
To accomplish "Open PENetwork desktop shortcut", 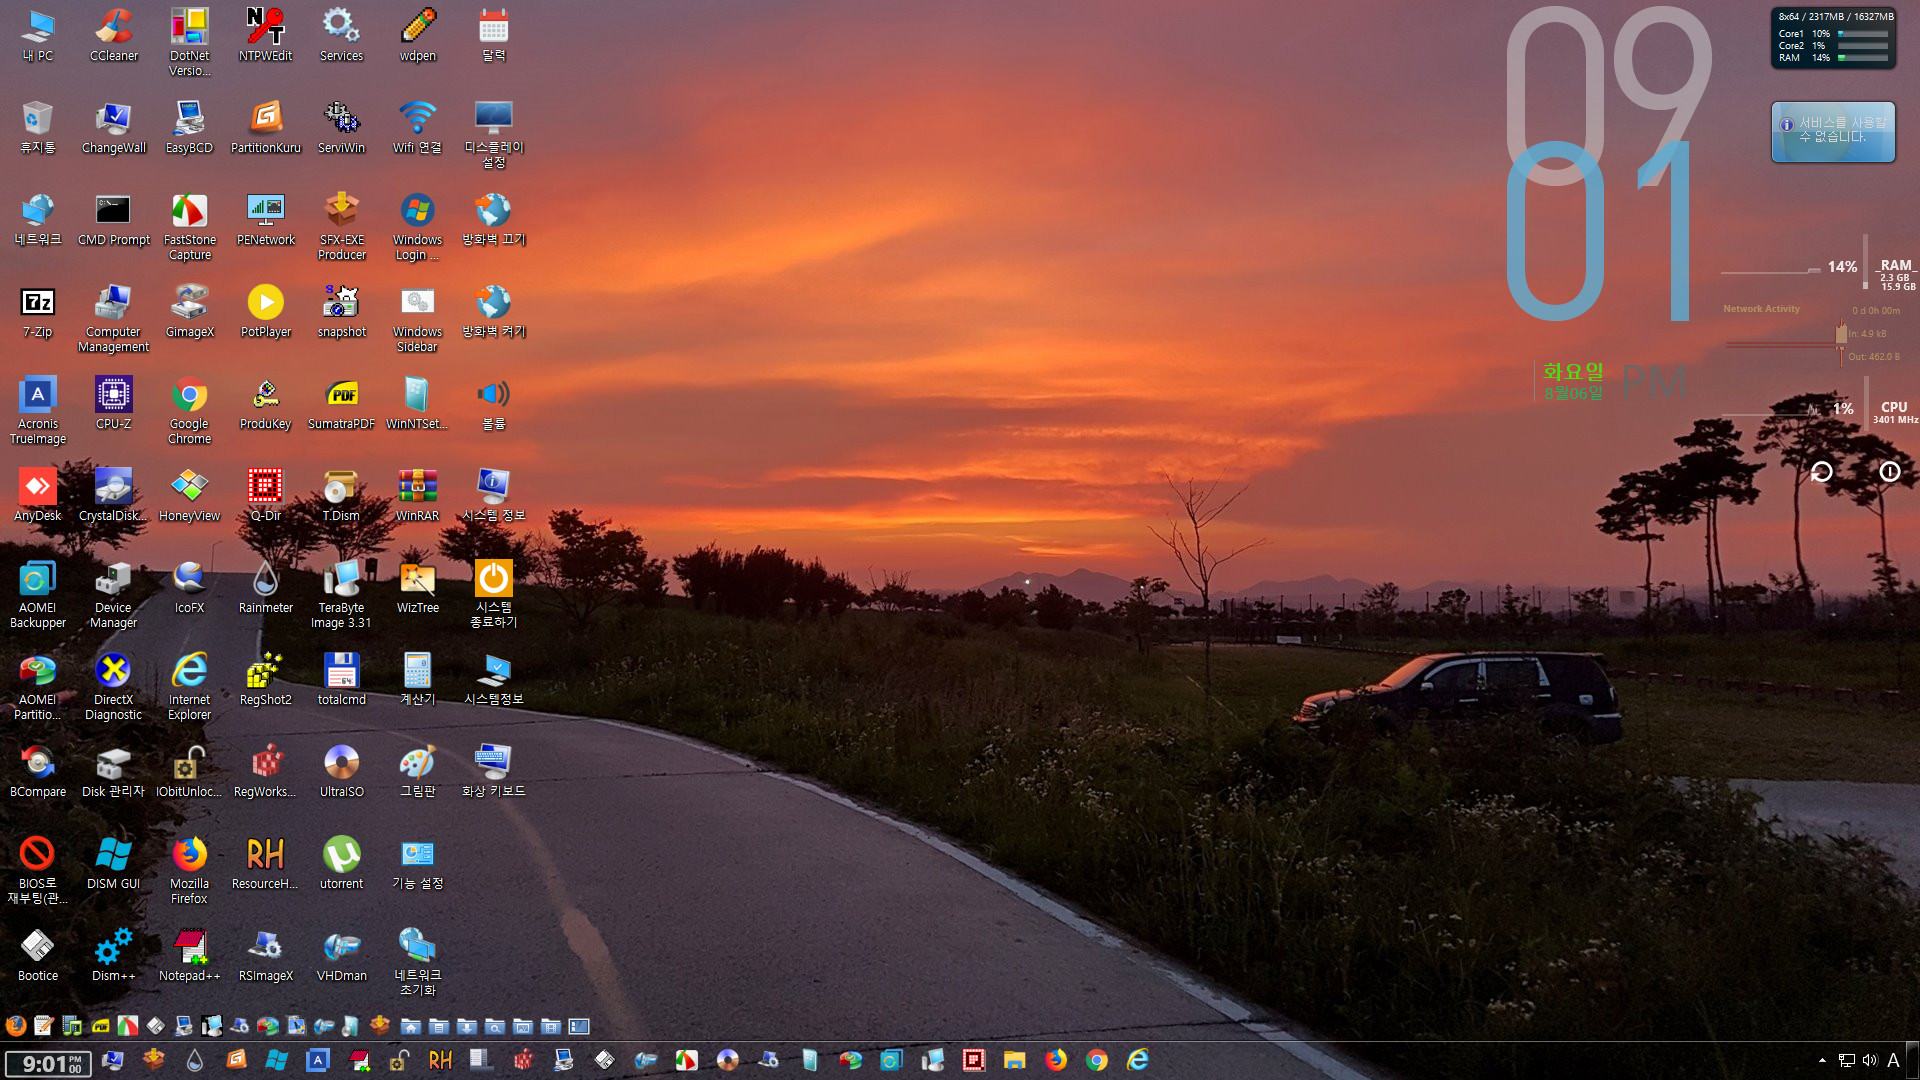I will coord(266,220).
